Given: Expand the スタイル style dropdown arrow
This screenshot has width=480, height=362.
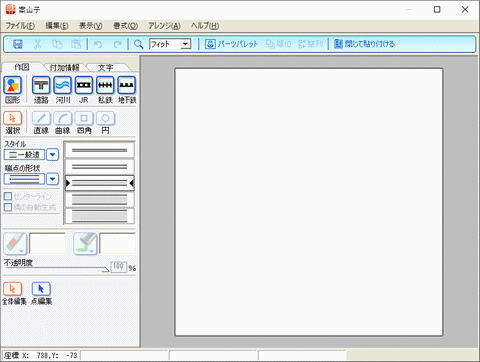Looking at the screenshot, I should pyautogui.click(x=52, y=155).
